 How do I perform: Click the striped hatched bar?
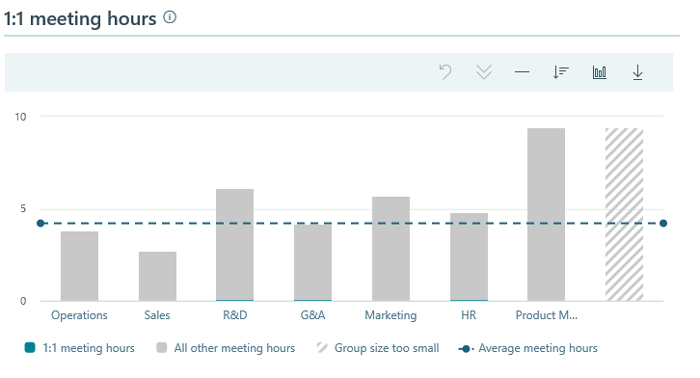point(624,215)
